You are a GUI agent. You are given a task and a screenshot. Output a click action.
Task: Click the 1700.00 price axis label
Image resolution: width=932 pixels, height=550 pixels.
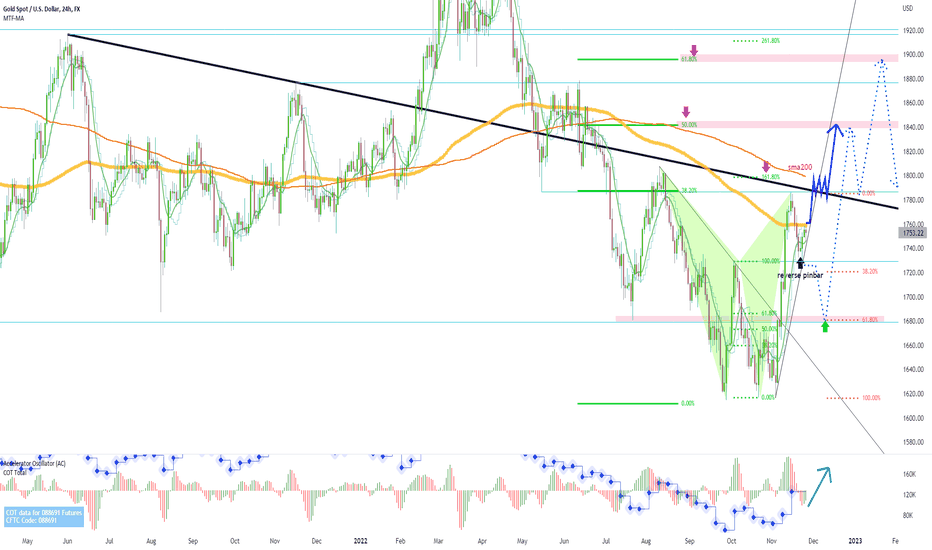(x=914, y=297)
